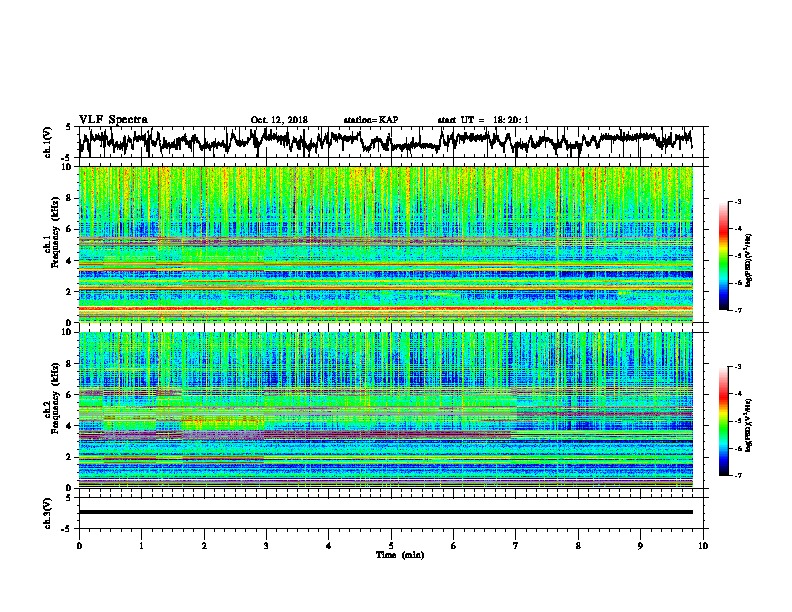Click time axis tick label "1"
Screen dimensions: 792x612
pos(141,546)
